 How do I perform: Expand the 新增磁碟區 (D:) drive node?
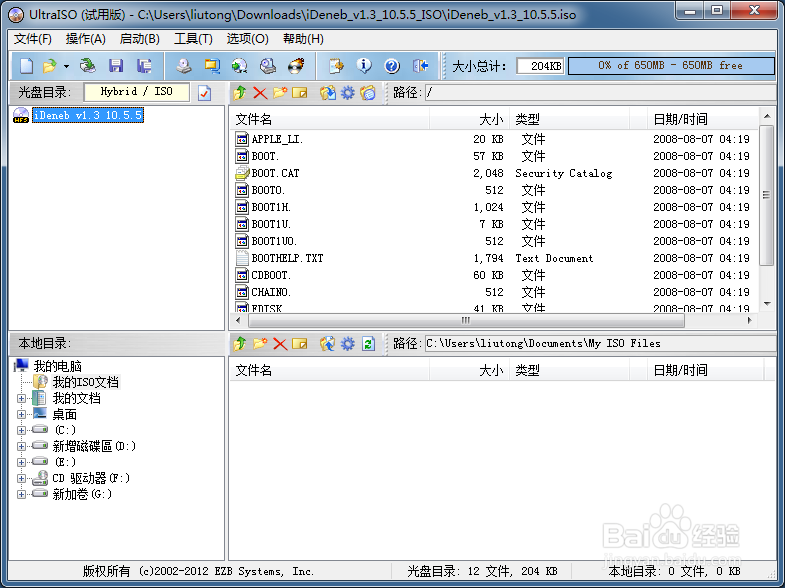click(21, 446)
